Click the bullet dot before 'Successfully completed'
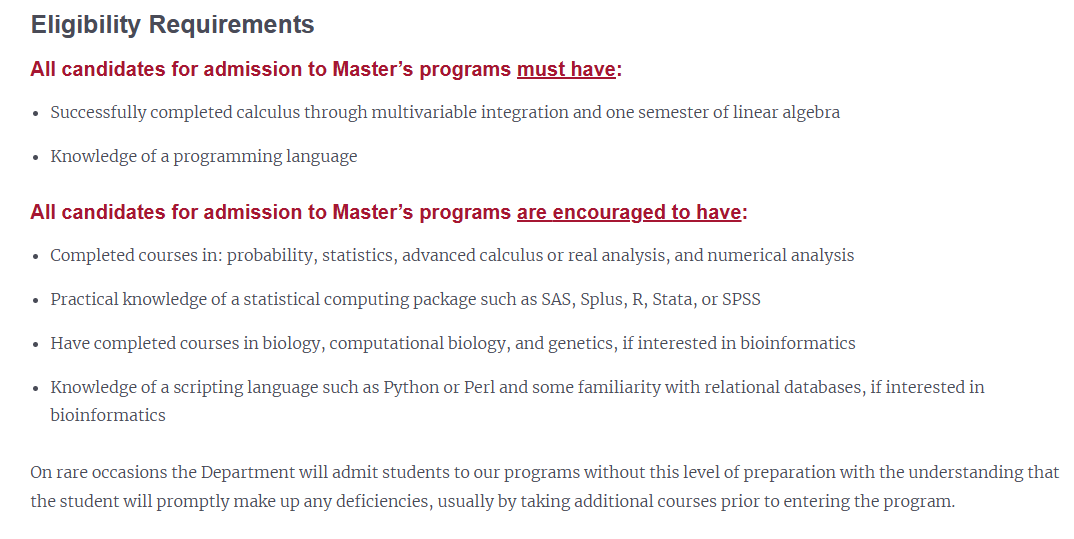 tap(36, 114)
